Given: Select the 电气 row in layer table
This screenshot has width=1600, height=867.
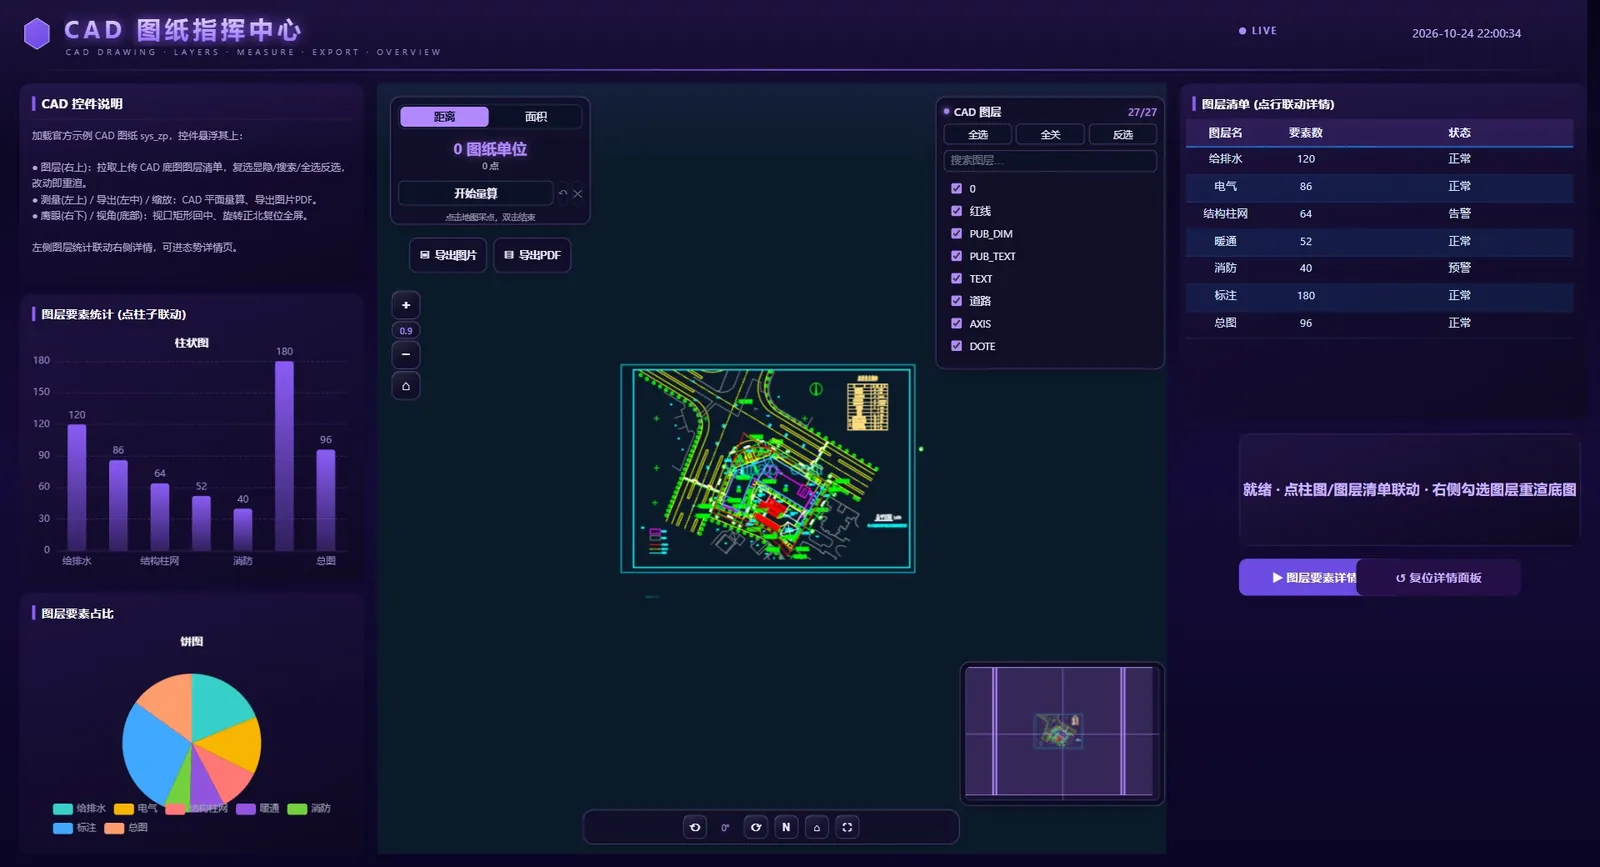Looking at the screenshot, I should (1379, 187).
